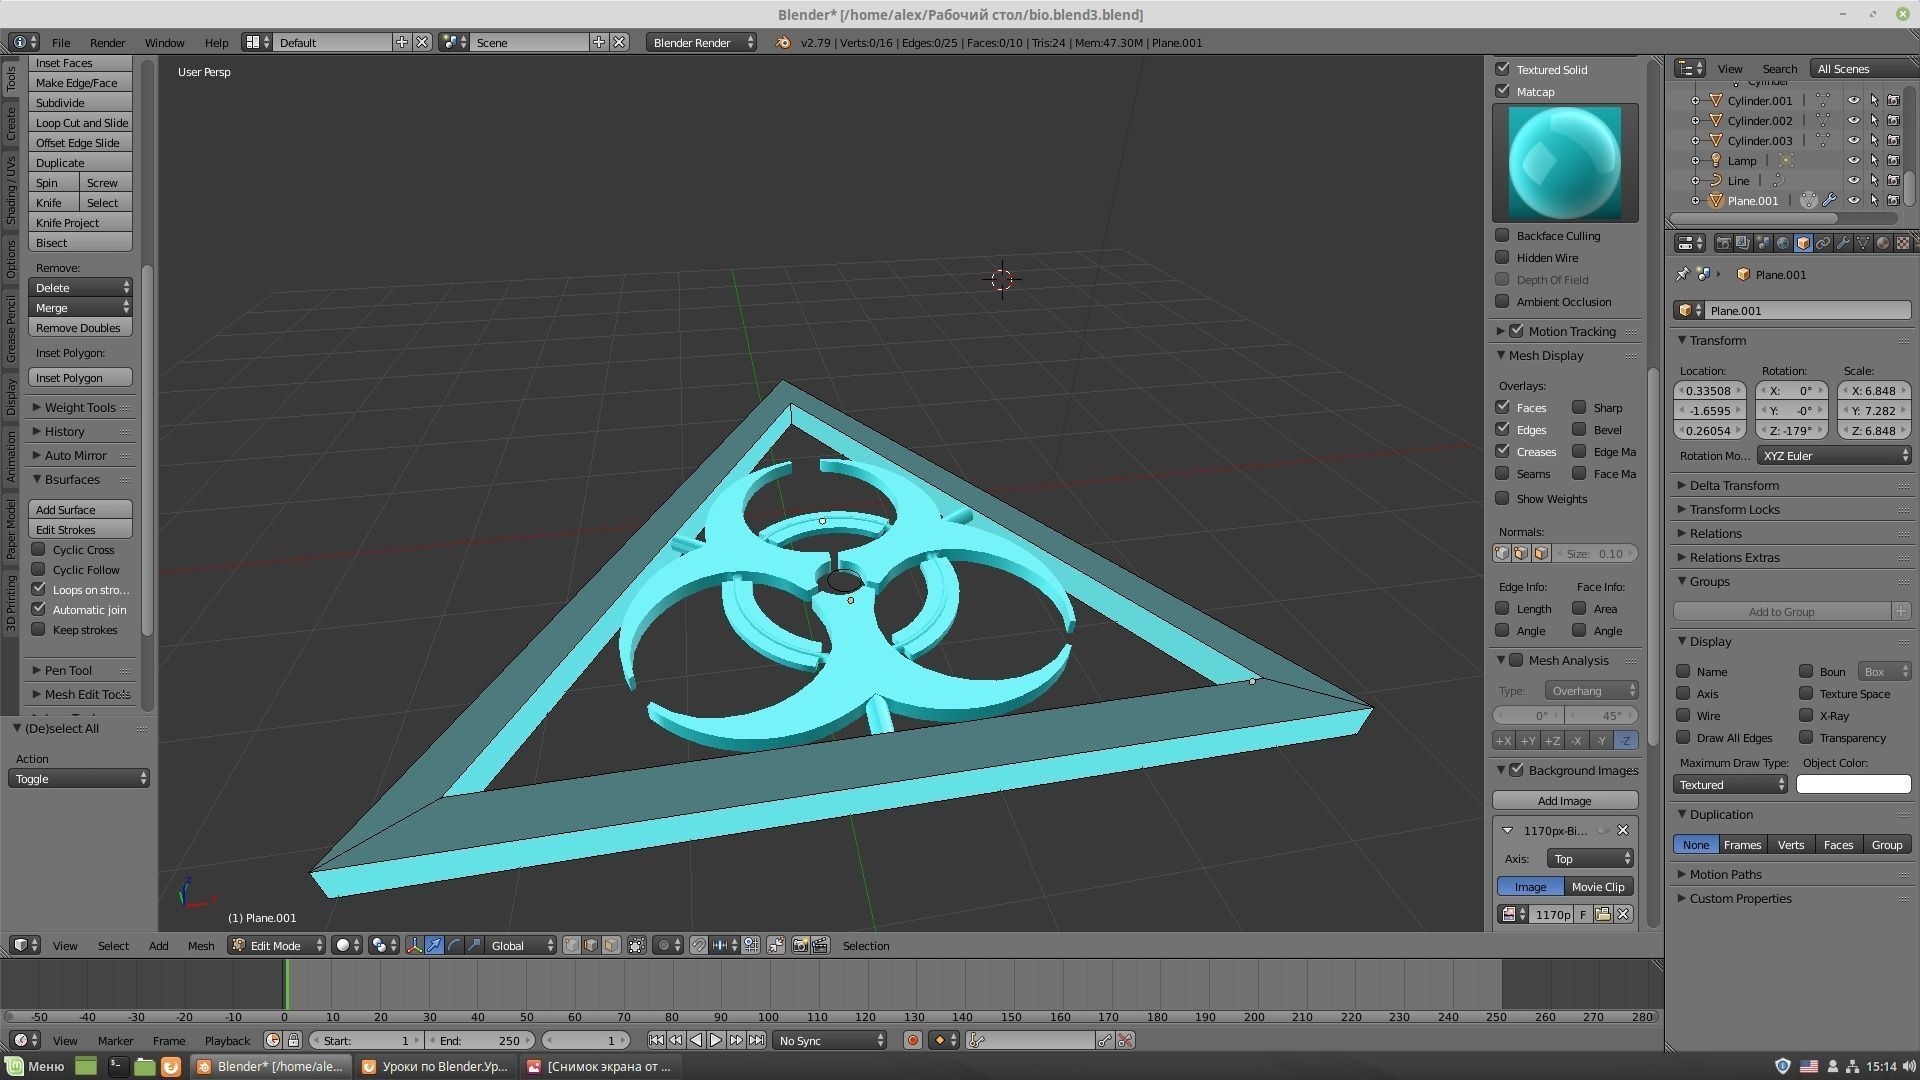Open the No Sync dropdown
Screen dimensions: 1920x1080
[830, 1040]
